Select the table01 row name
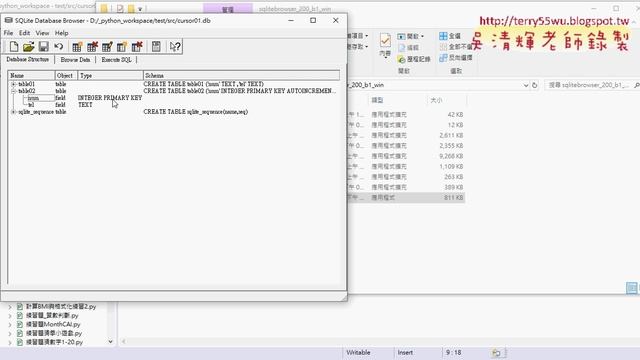This screenshot has height=360, width=640. click(x=27, y=84)
